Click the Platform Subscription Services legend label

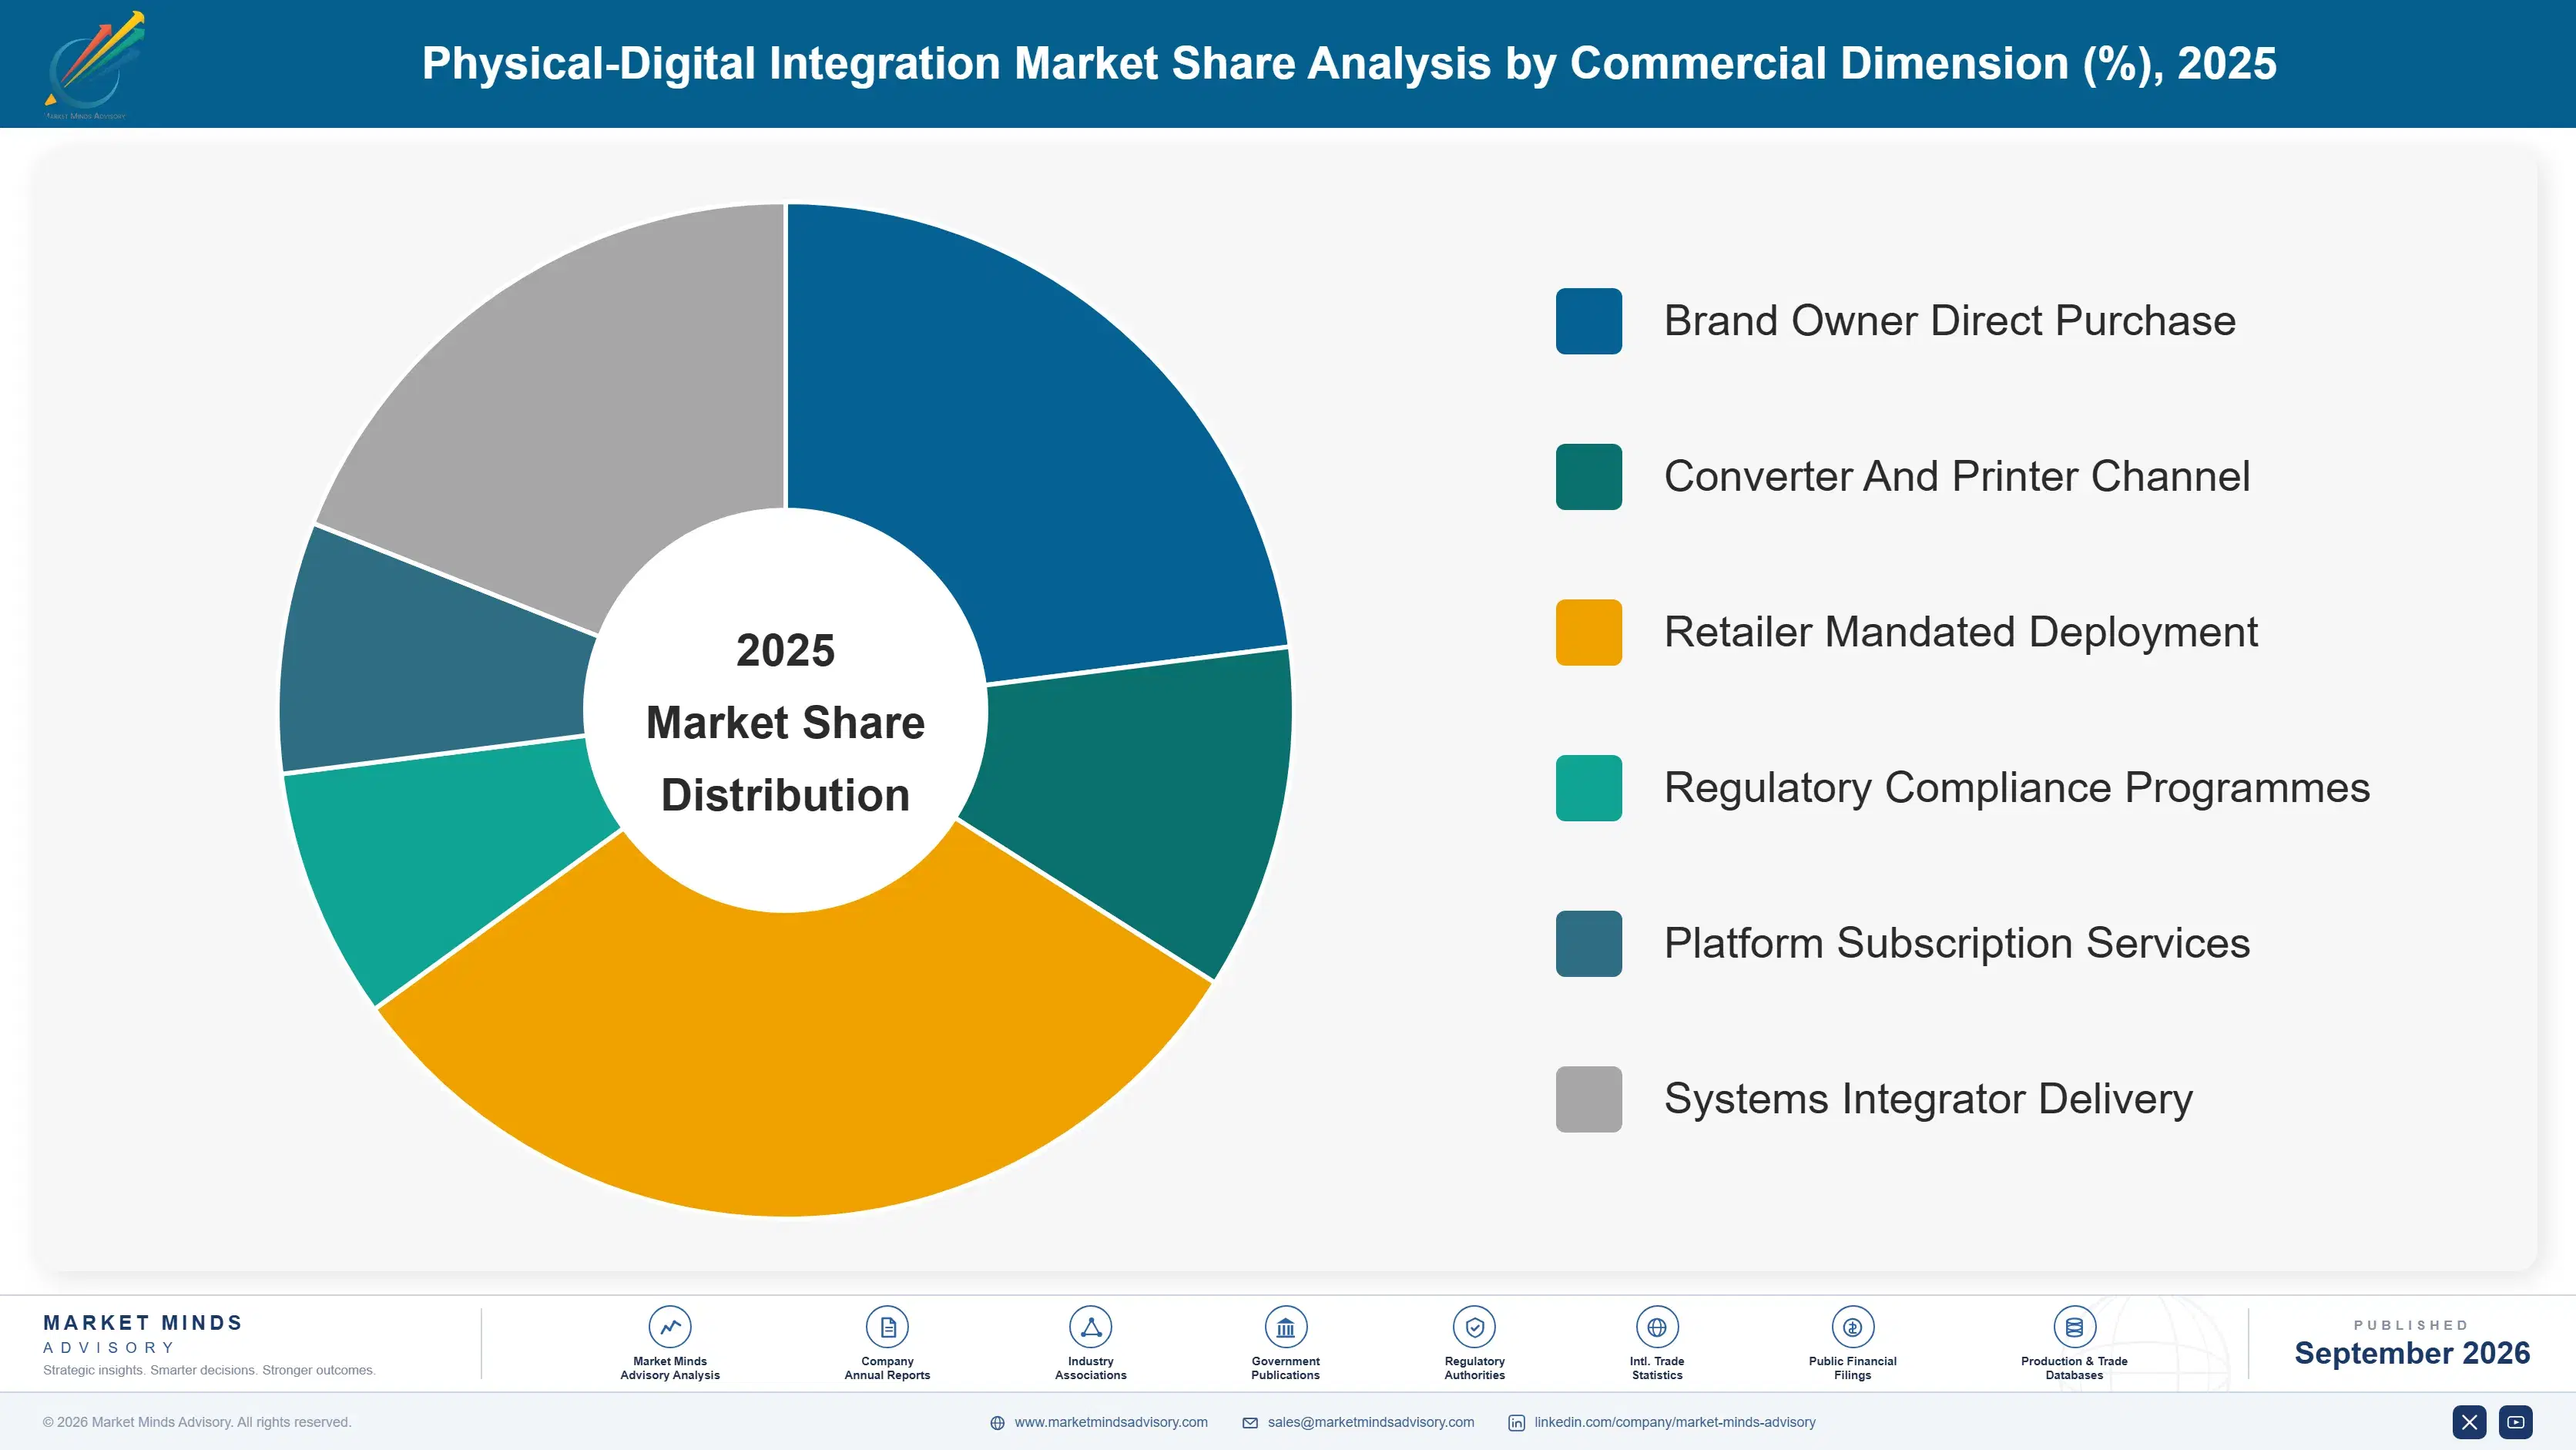pyautogui.click(x=1956, y=943)
